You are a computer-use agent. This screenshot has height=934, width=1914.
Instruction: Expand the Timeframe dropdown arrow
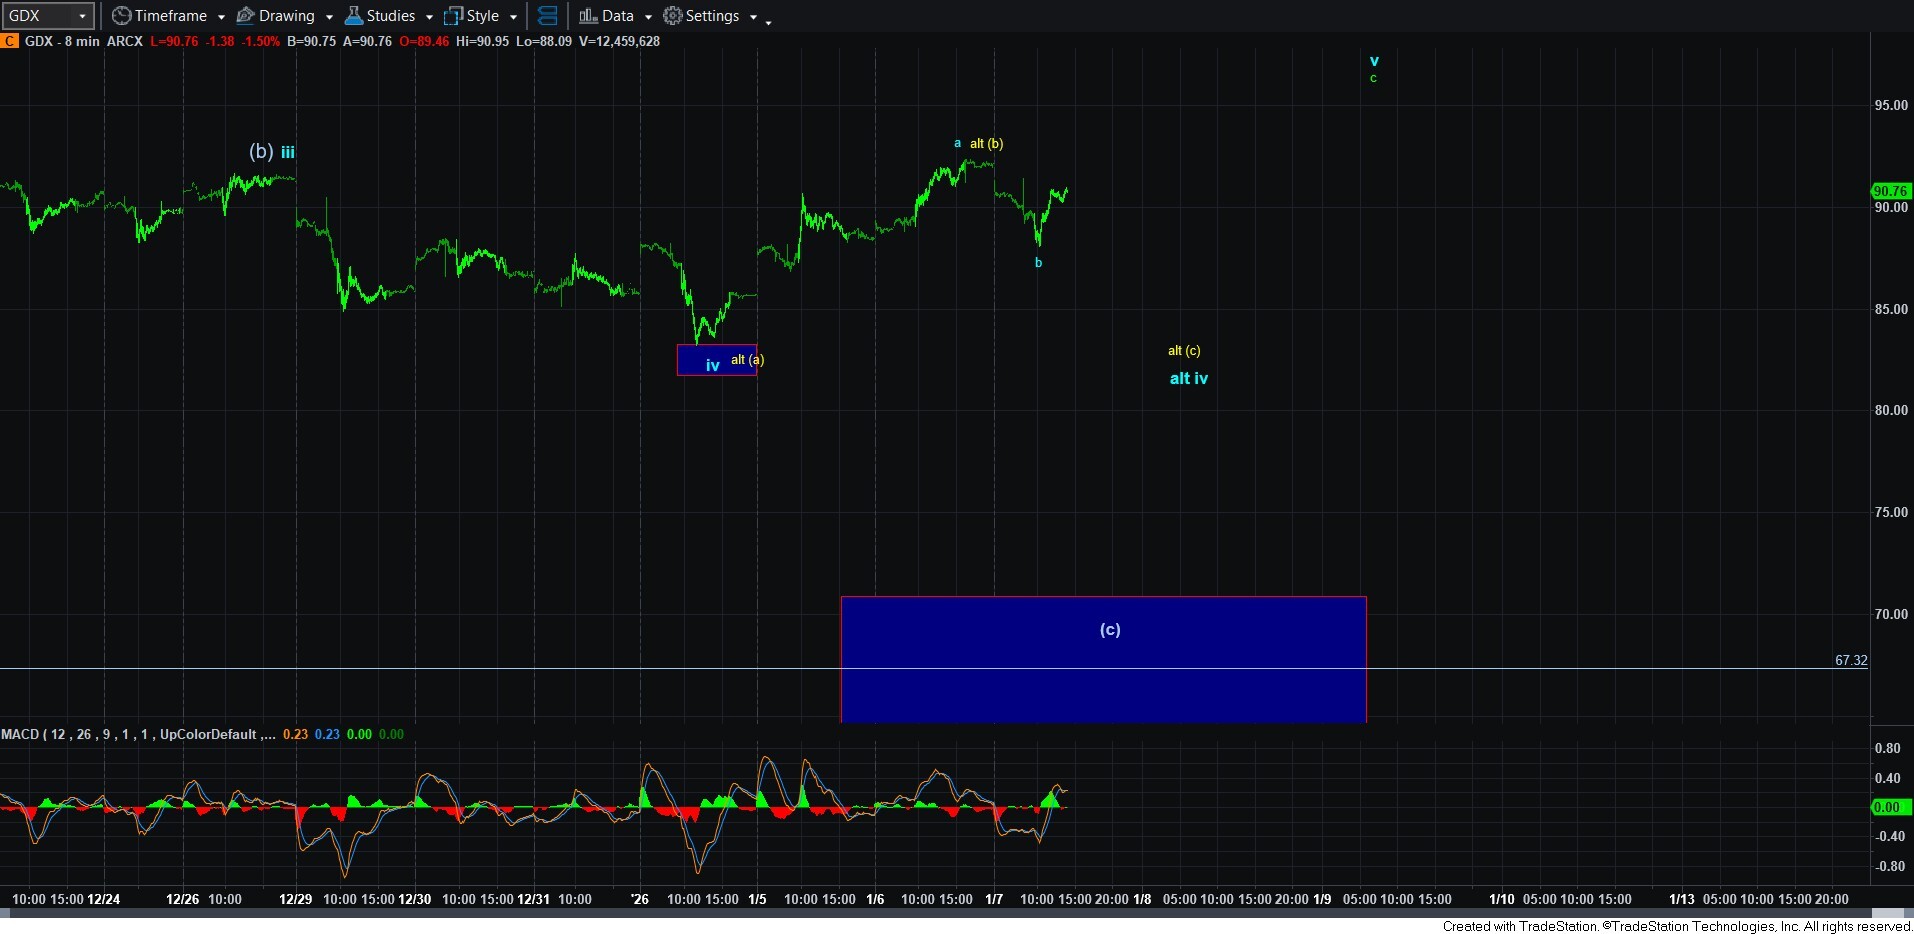(x=221, y=17)
